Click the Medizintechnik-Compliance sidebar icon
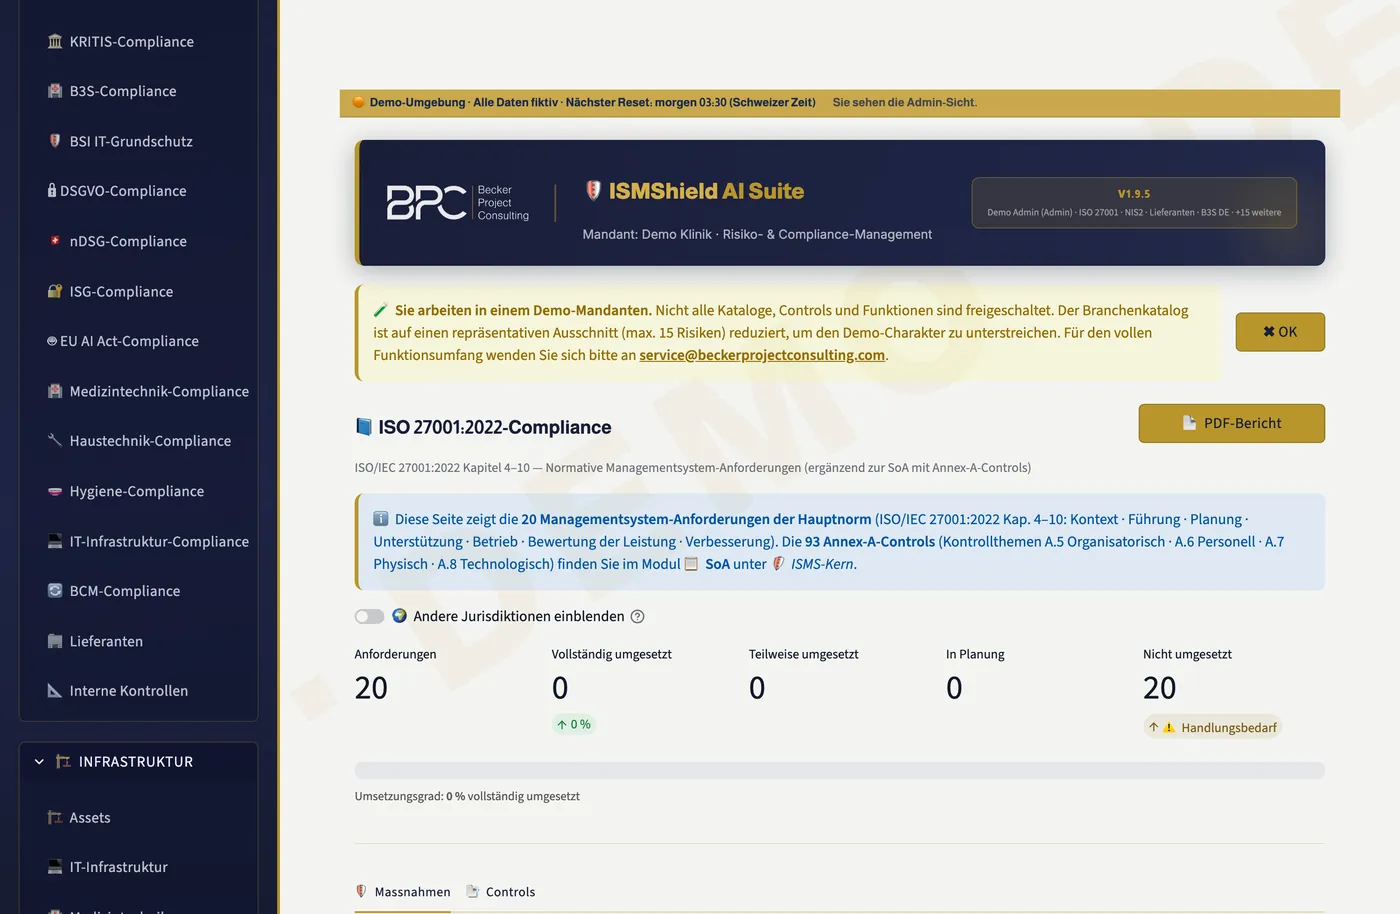Viewport: 1400px width, 914px height. click(55, 391)
